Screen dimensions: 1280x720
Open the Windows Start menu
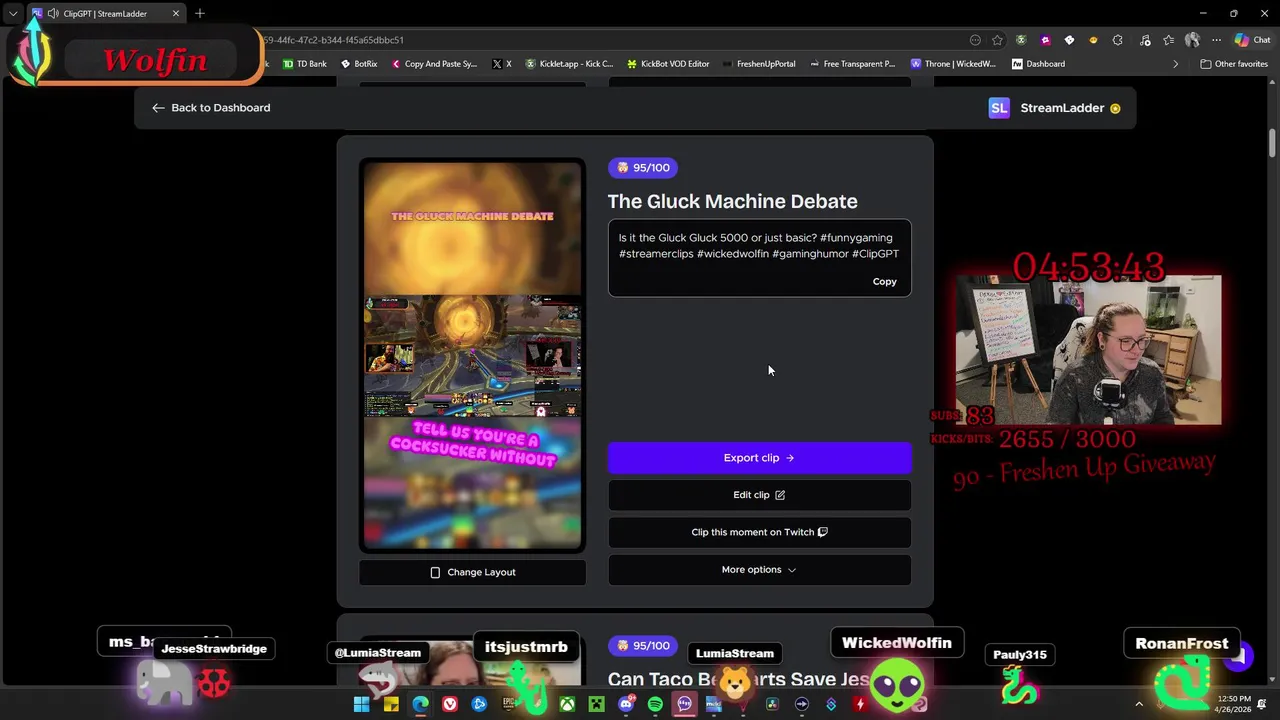362,704
